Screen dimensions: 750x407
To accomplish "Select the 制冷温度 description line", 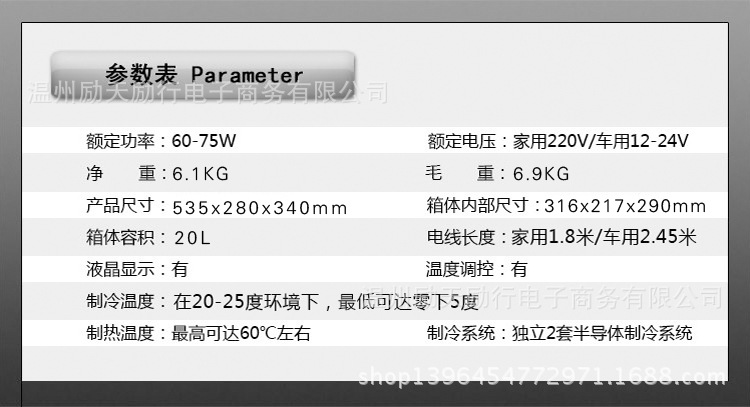I will tap(282, 301).
